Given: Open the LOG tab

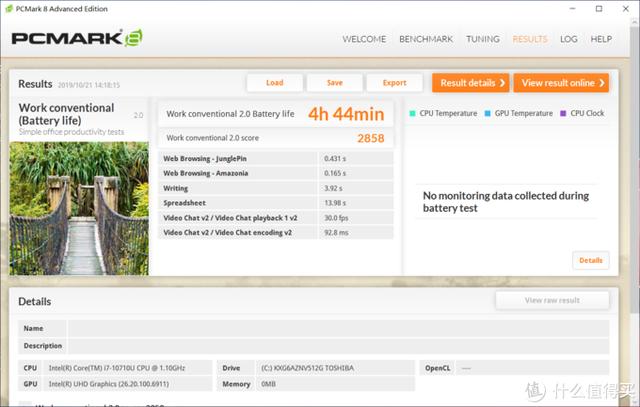Looking at the screenshot, I should (x=568, y=39).
